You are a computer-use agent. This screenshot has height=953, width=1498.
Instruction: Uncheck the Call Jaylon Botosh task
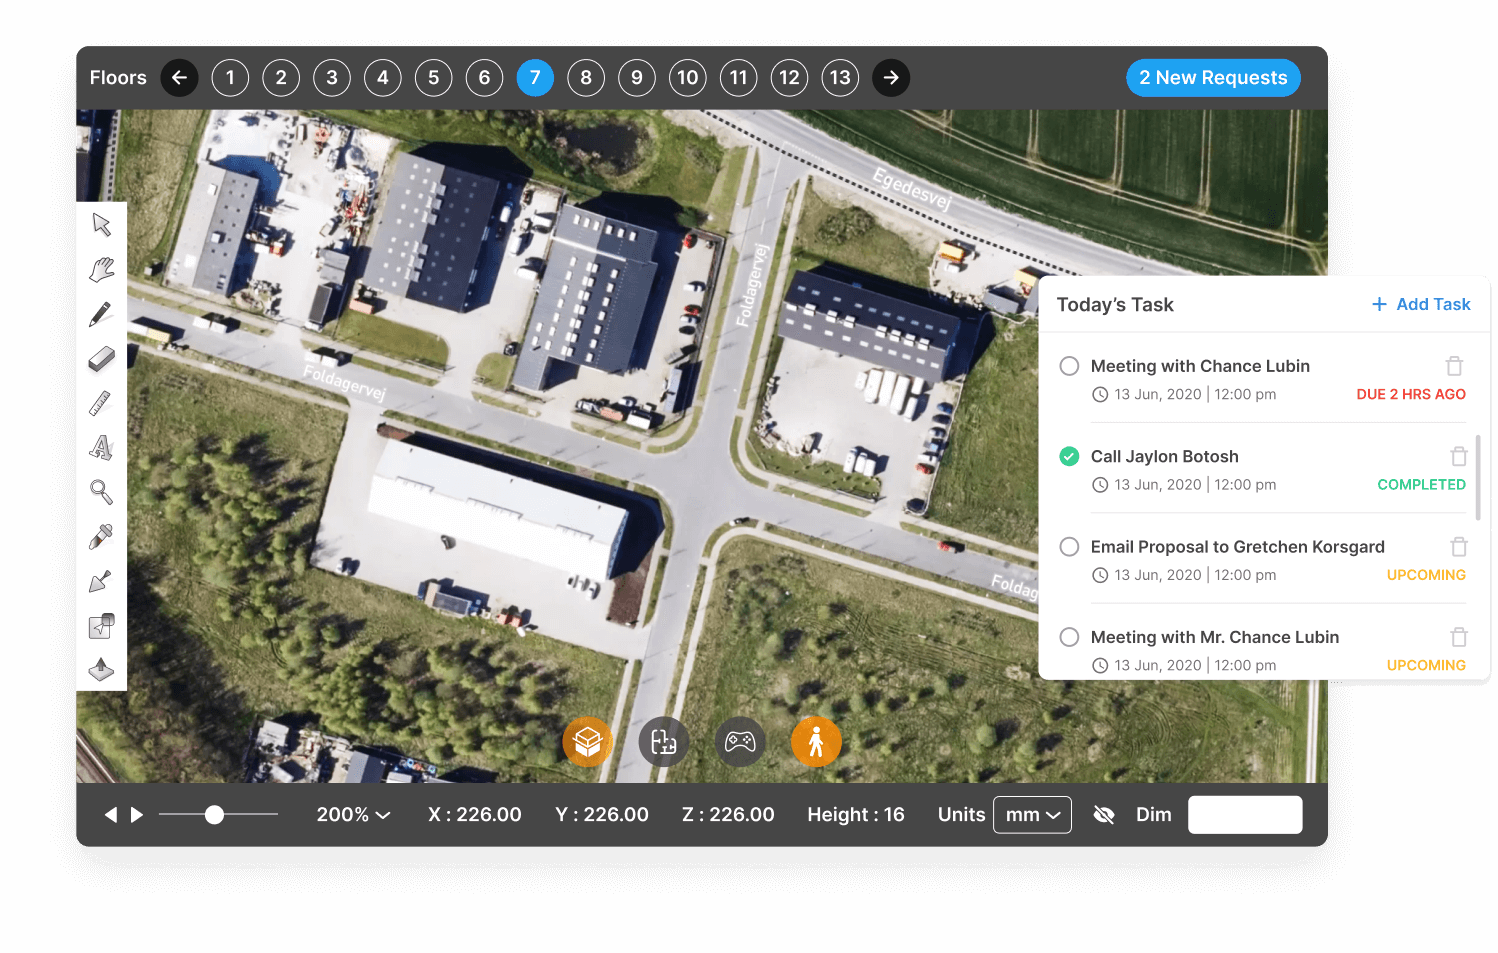pyautogui.click(x=1069, y=456)
